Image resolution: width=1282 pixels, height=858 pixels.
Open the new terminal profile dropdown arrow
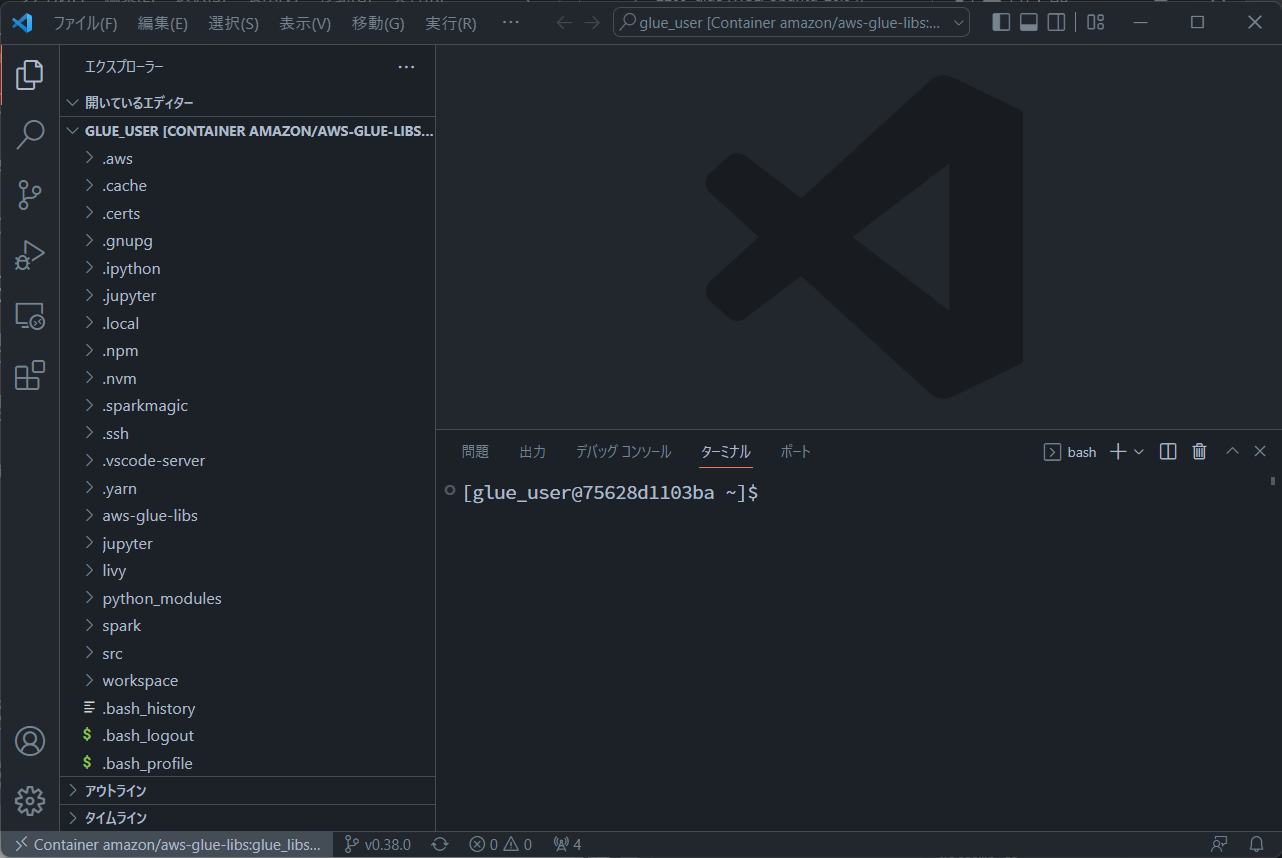[x=1139, y=452]
